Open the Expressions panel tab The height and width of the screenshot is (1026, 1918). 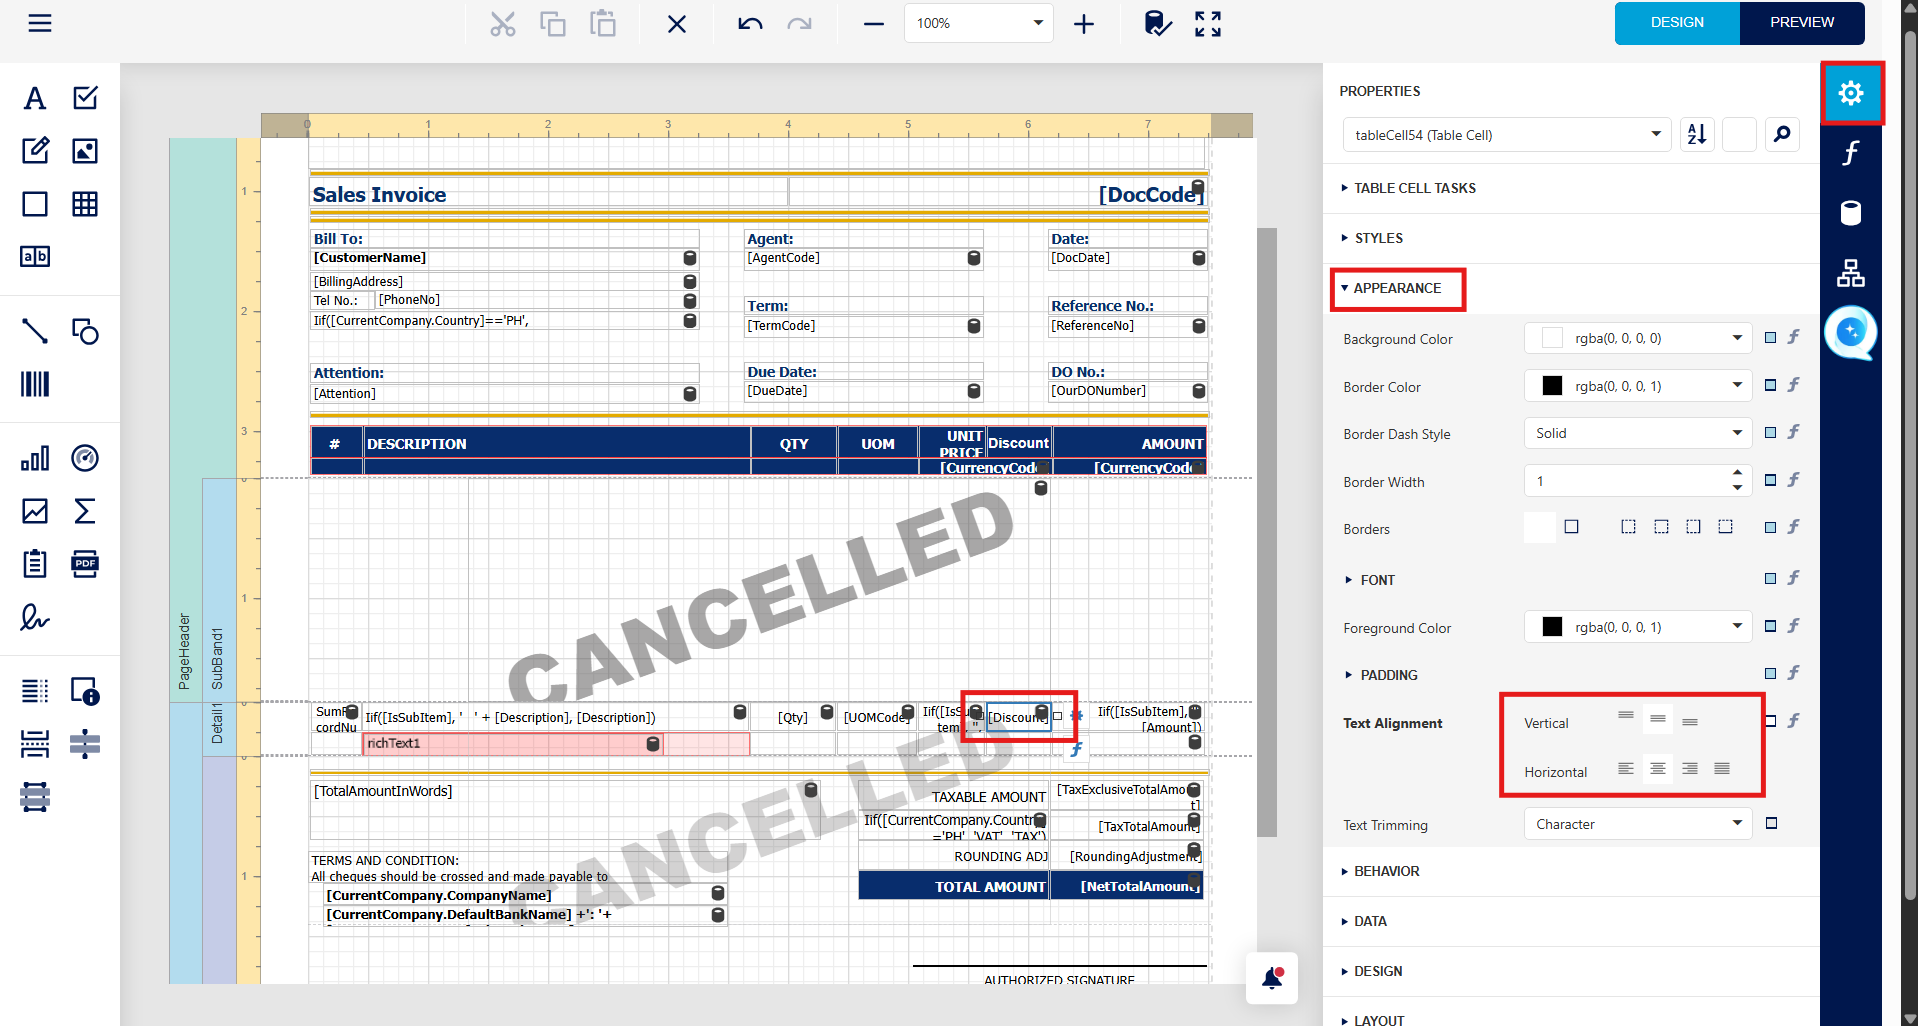[x=1851, y=153]
